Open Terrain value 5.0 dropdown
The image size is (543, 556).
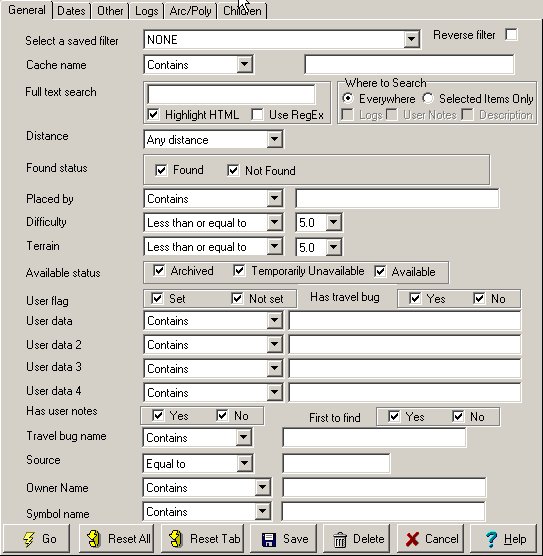tap(333, 247)
